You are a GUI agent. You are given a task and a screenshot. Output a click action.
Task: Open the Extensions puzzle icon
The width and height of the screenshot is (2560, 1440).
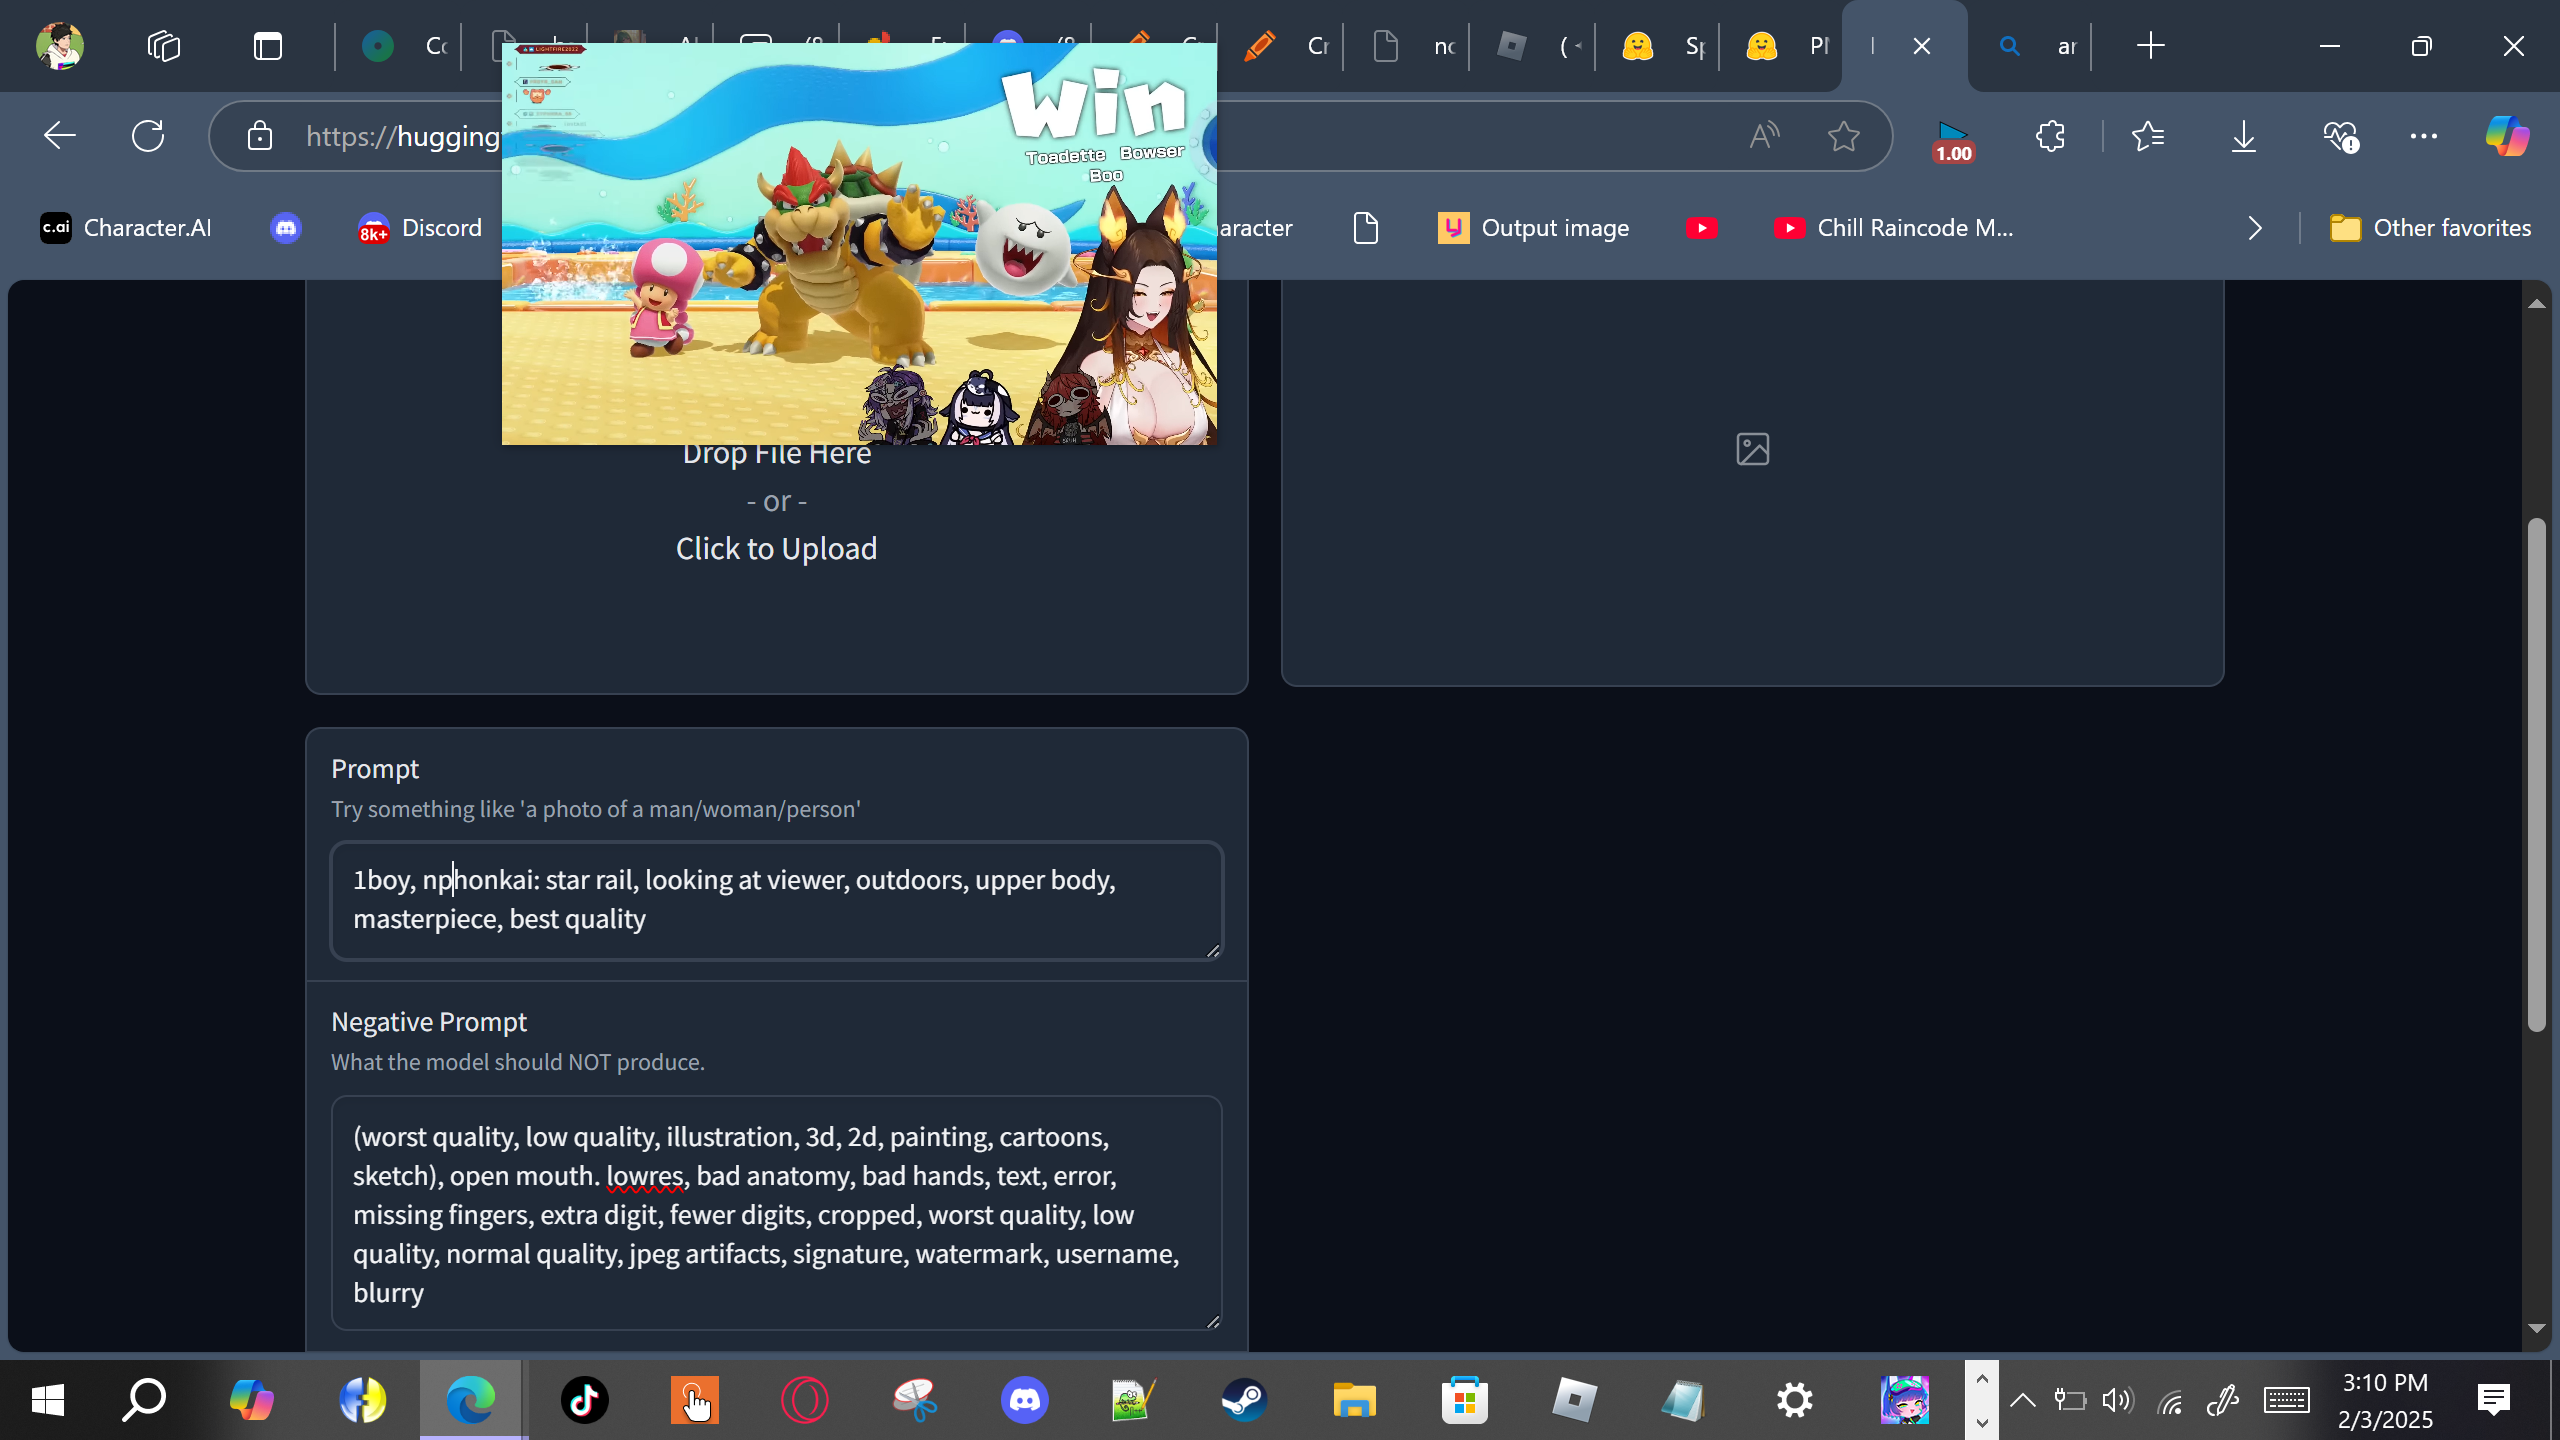pos(2050,136)
